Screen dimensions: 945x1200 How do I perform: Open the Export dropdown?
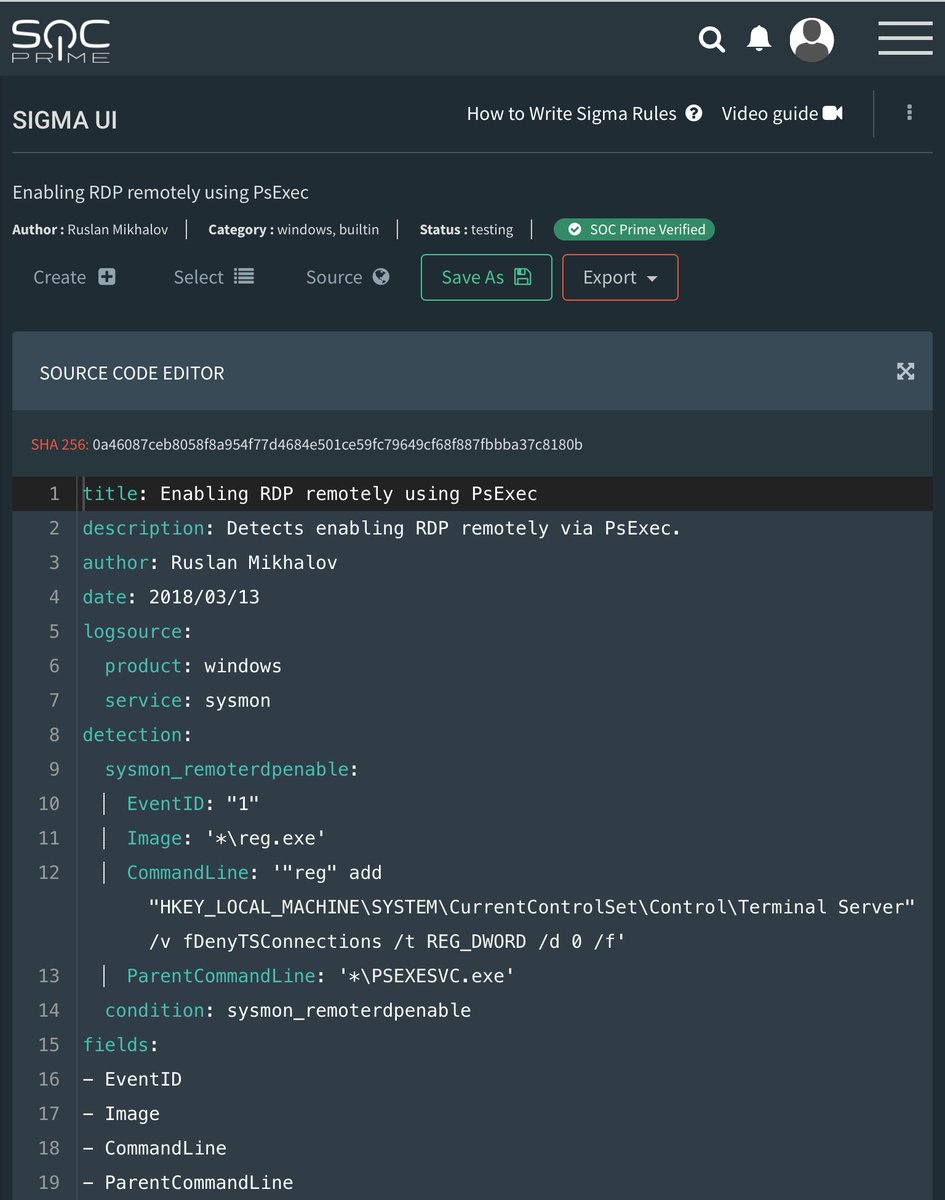click(620, 277)
